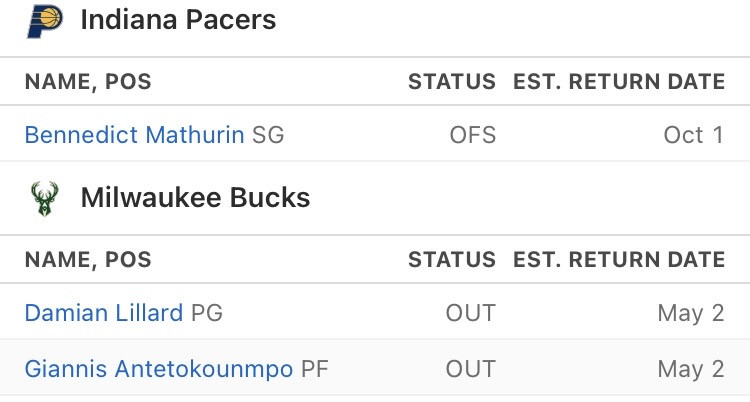The image size is (750, 402).
Task: Click the STATUS header in the Bucks table
Action: 452,260
